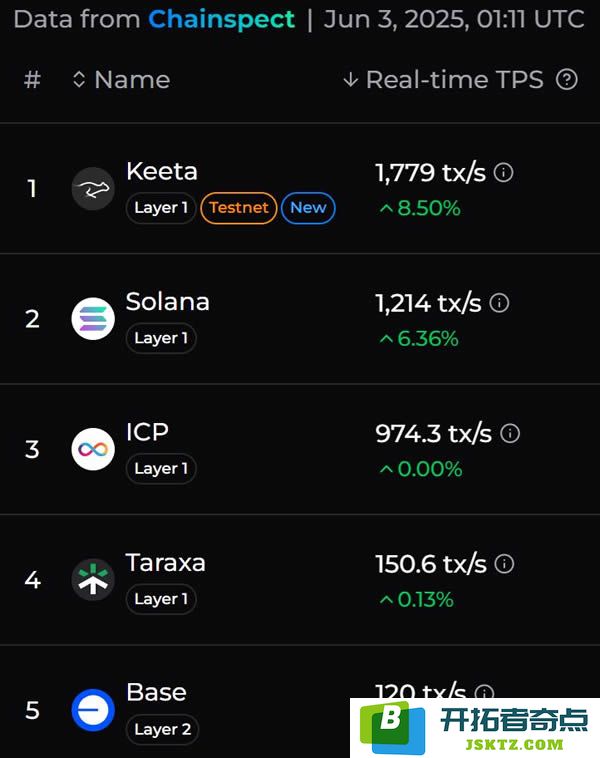
Task: Click the Solana logo icon
Action: point(93,319)
